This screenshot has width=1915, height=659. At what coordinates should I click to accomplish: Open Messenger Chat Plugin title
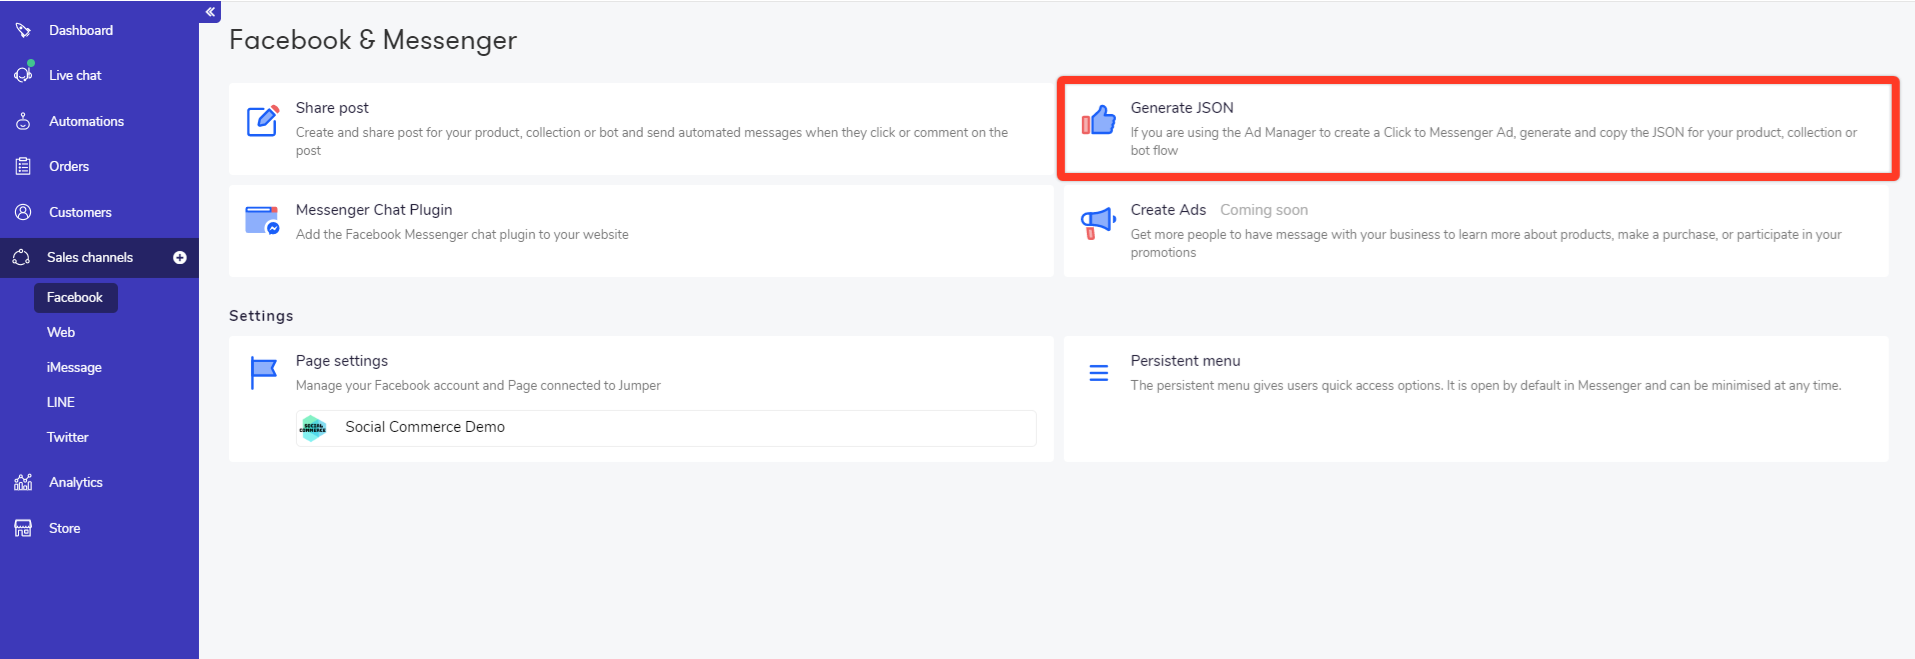[374, 209]
